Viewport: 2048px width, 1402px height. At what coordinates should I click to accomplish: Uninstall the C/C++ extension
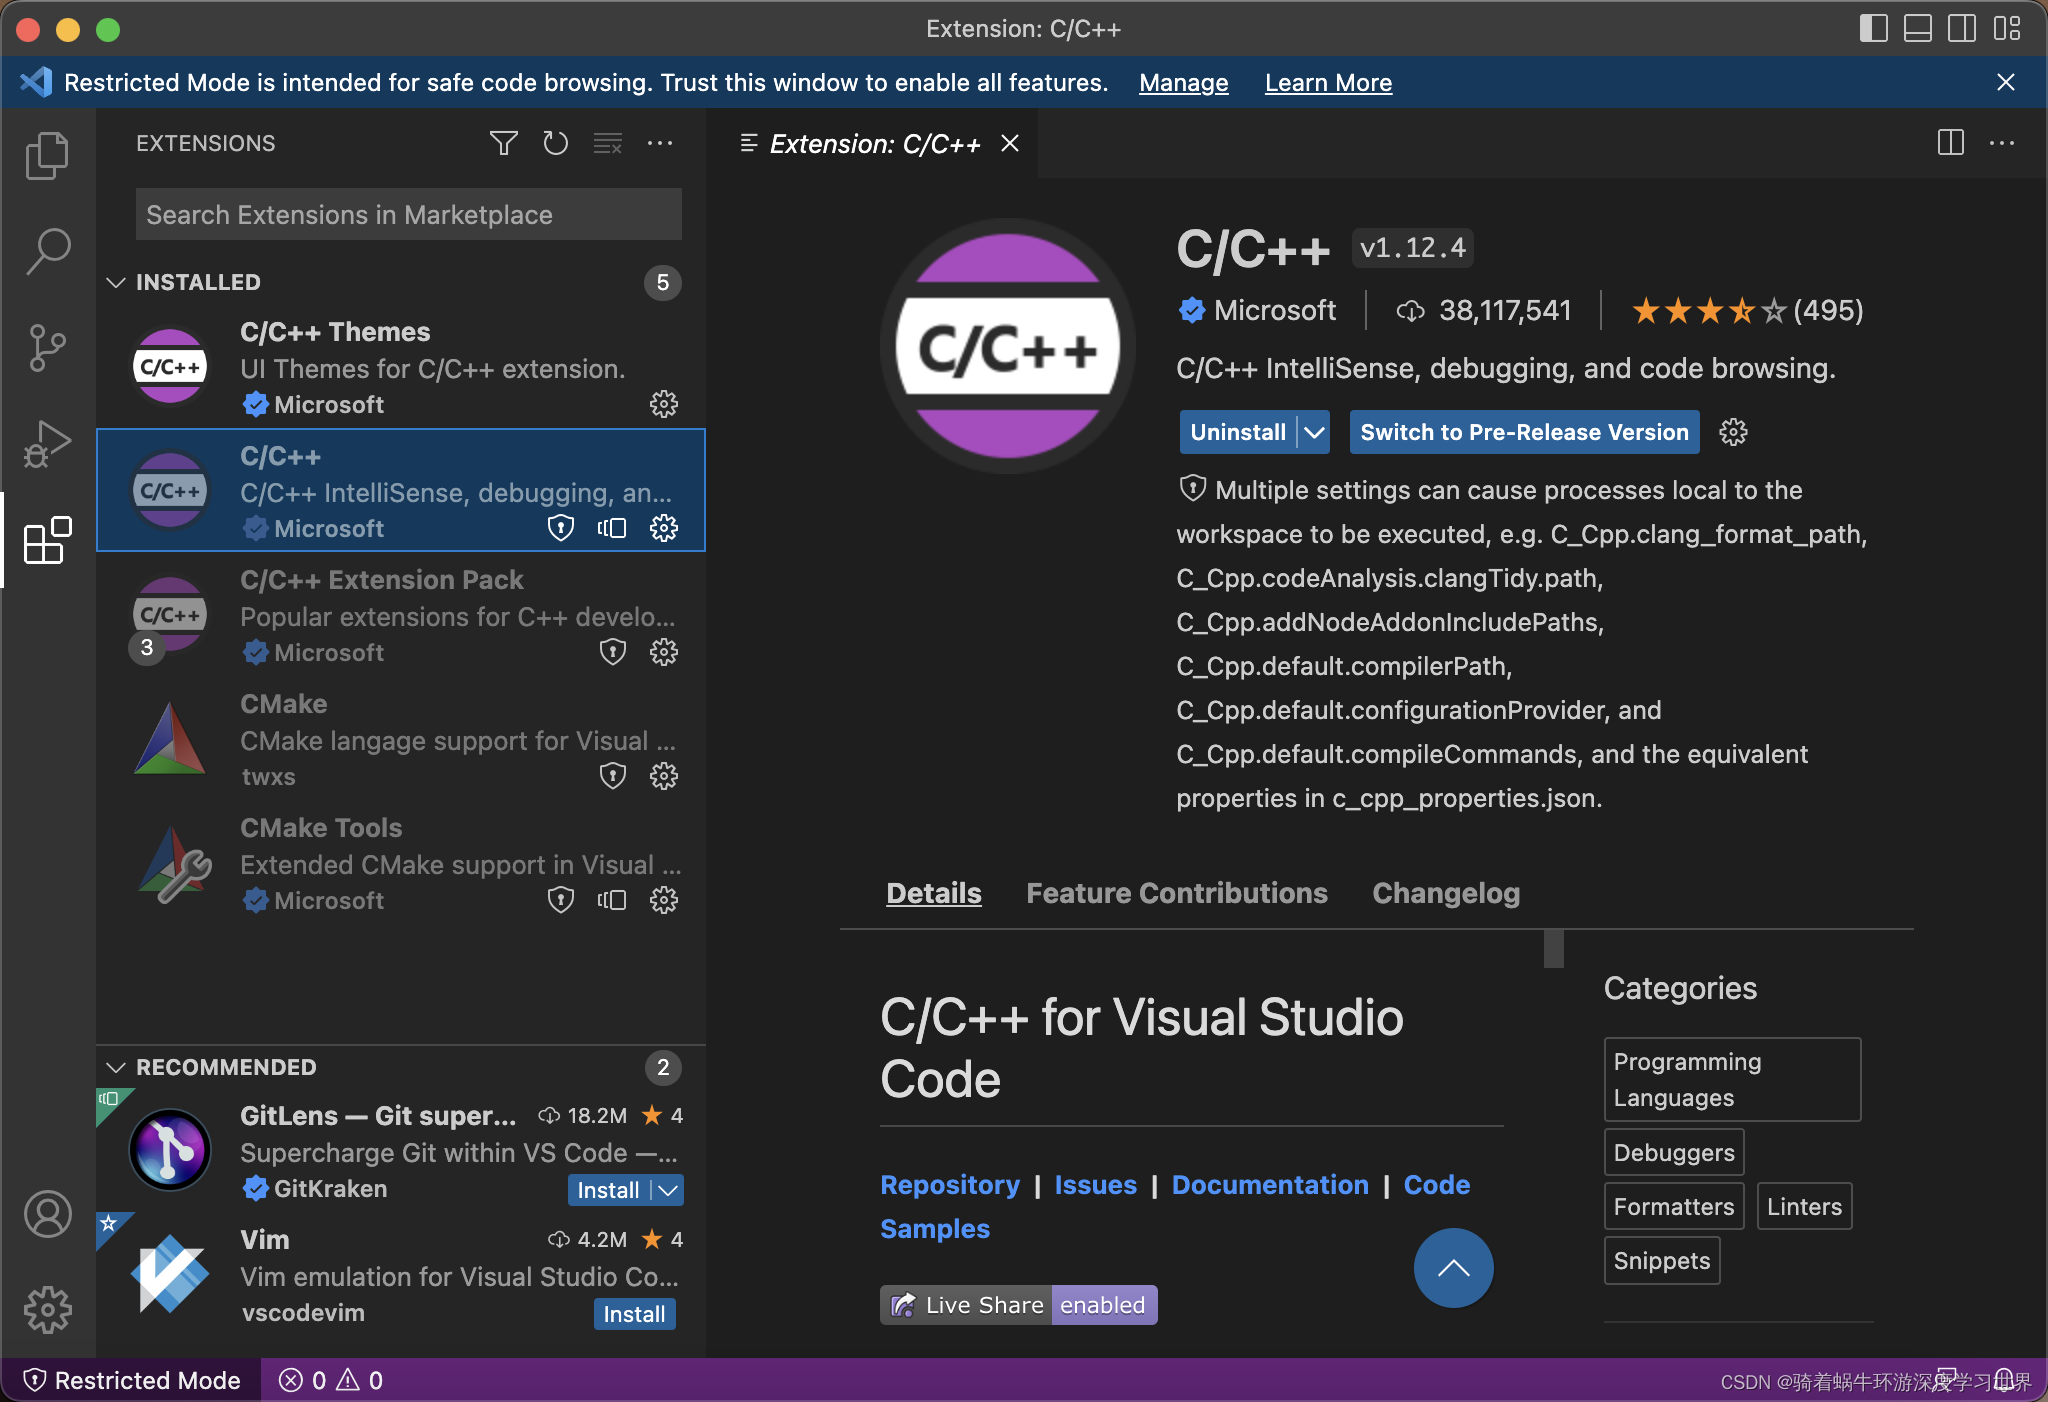(x=1237, y=432)
